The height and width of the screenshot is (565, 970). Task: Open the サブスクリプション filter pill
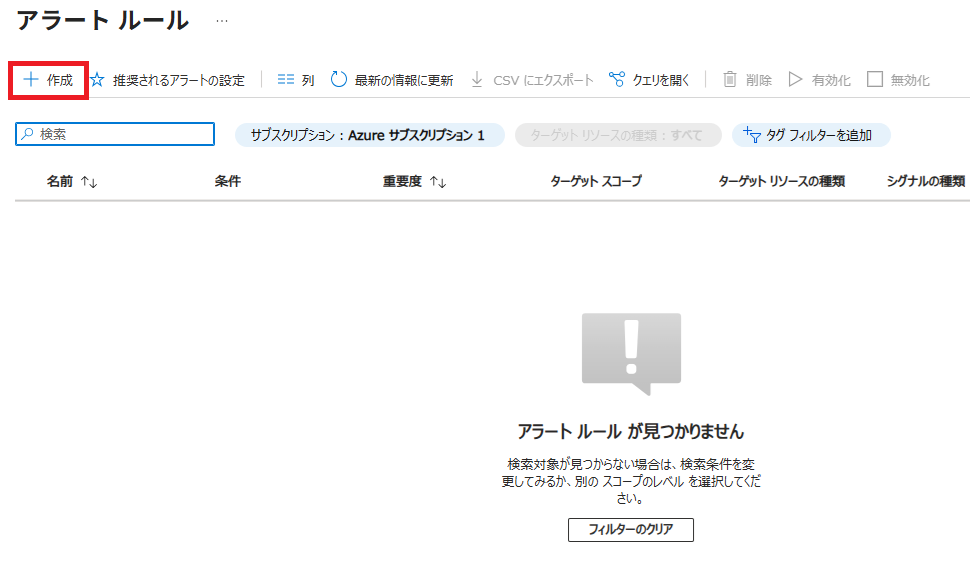coord(368,135)
